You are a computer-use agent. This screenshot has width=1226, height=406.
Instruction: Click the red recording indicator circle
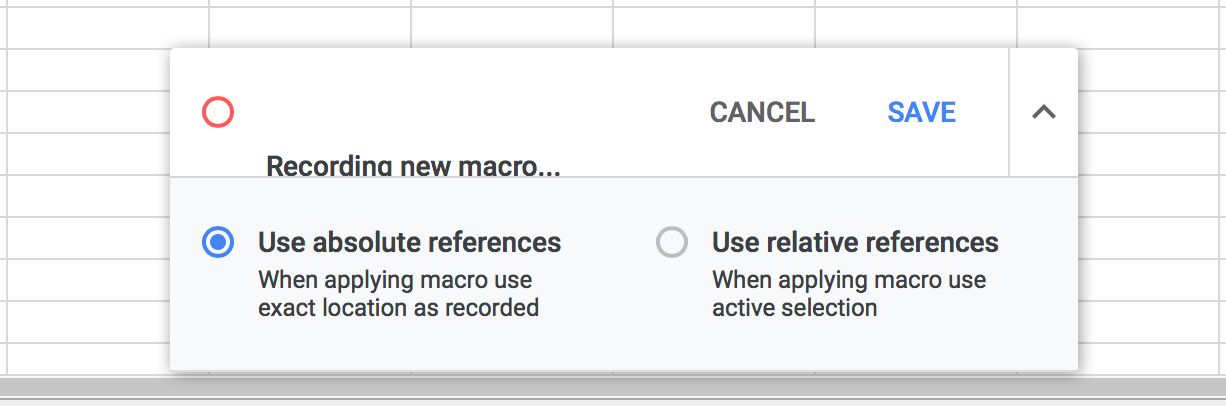point(218,112)
